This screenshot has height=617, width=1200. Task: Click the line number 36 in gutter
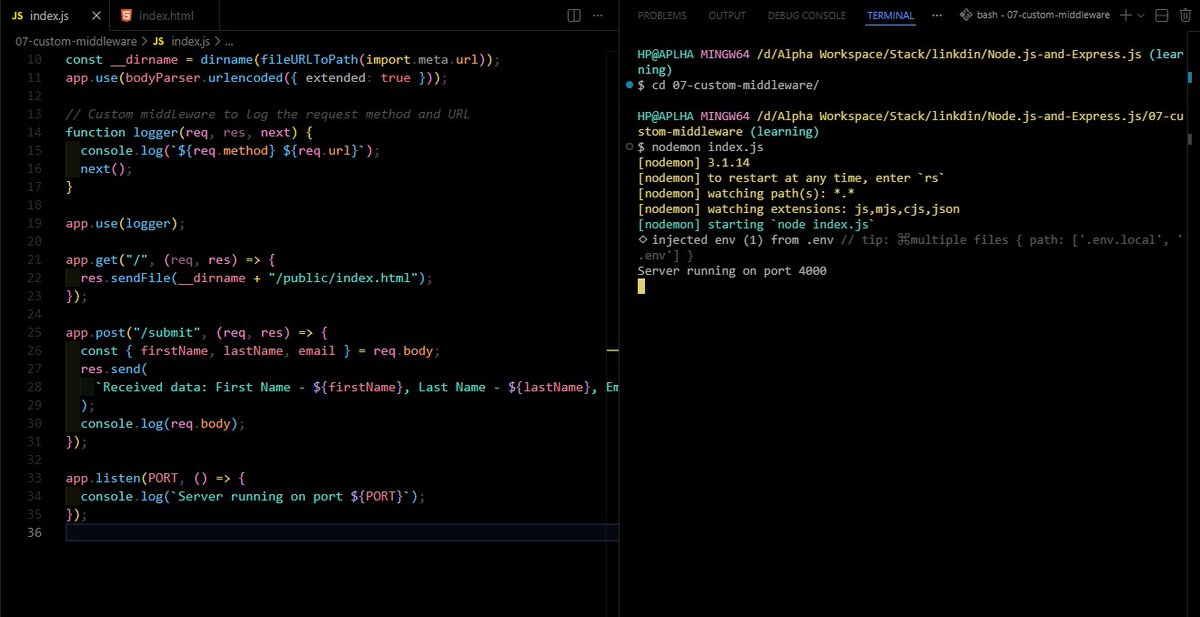(34, 532)
